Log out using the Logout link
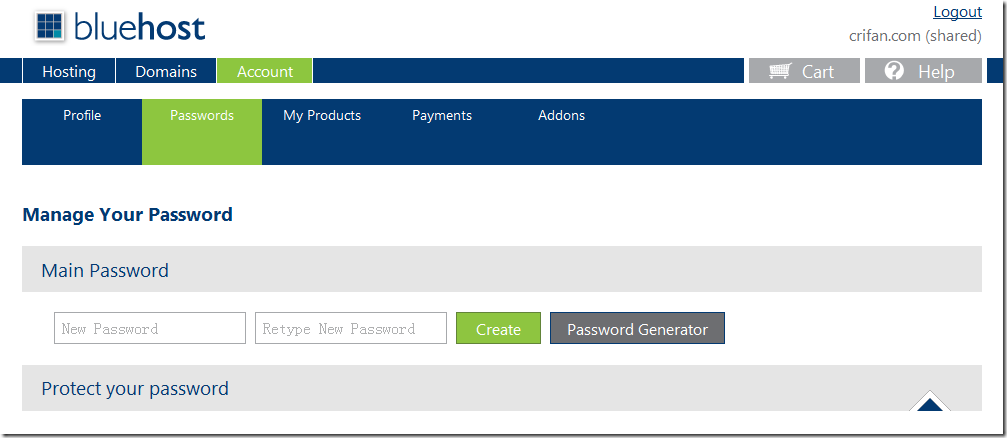 tap(957, 12)
